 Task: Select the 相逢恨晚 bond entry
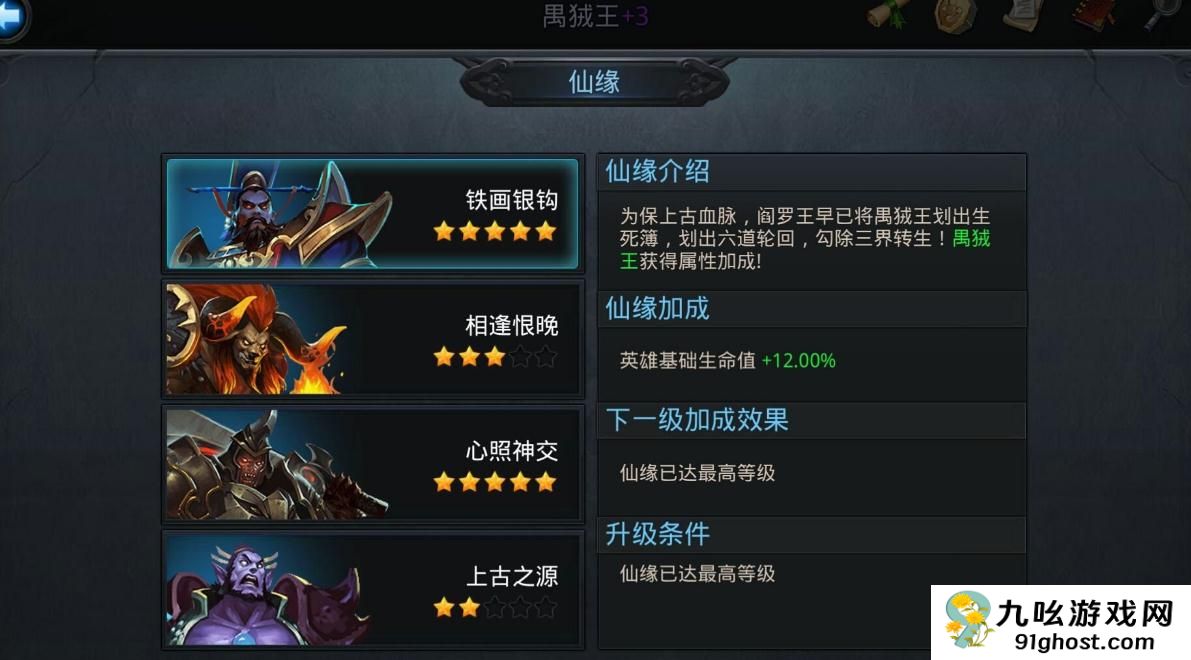[373, 339]
